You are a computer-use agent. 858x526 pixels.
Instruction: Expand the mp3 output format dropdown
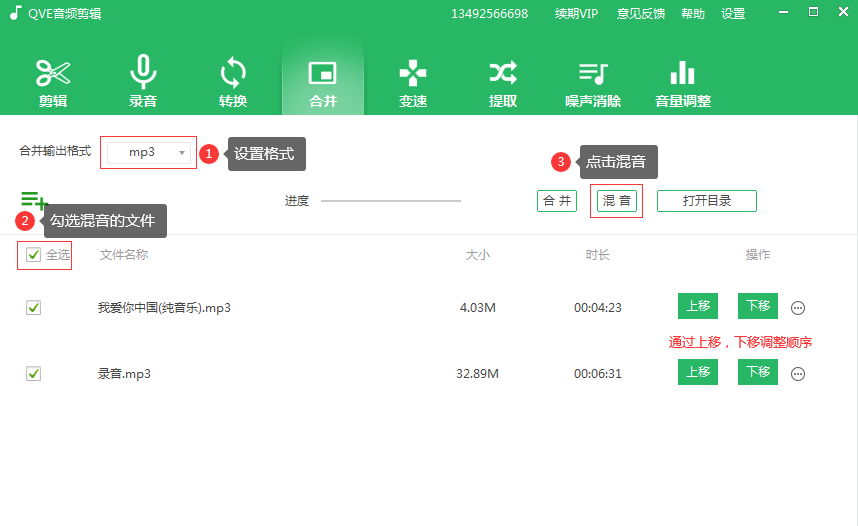182,152
